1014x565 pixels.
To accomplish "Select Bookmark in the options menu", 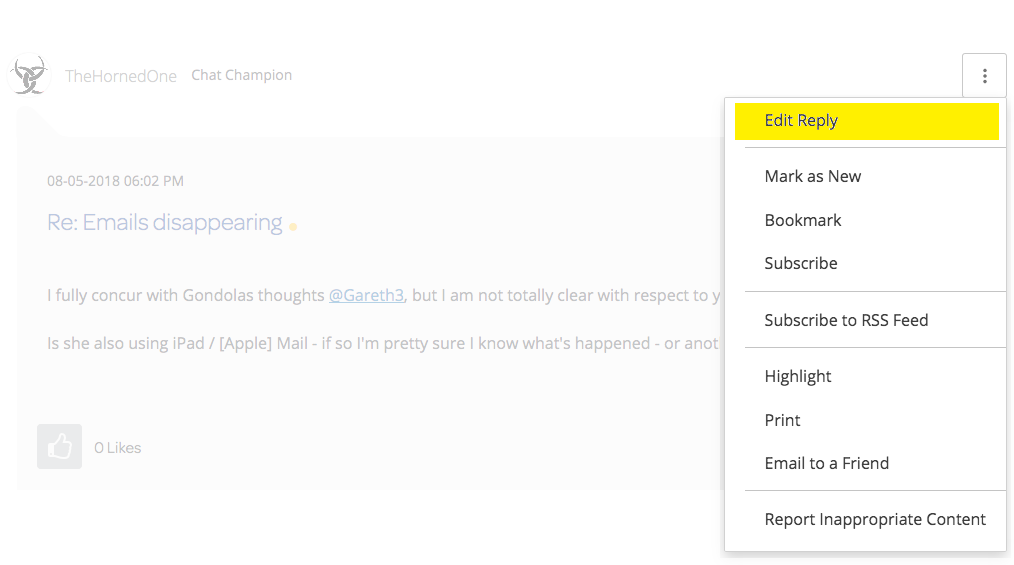I will click(802, 220).
